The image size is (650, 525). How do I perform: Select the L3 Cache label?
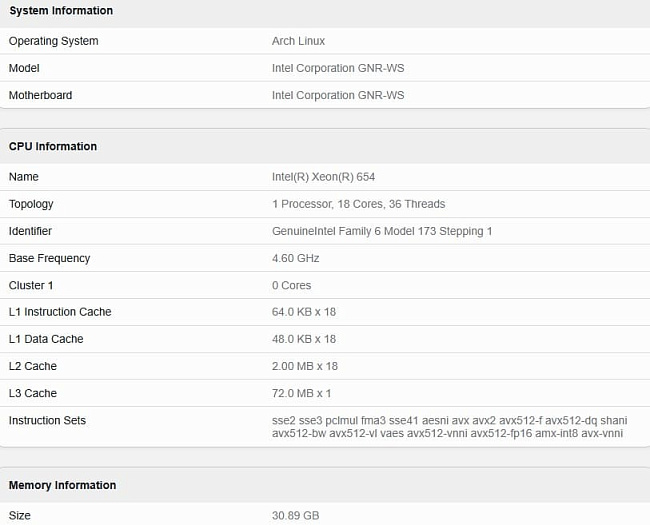click(33, 393)
